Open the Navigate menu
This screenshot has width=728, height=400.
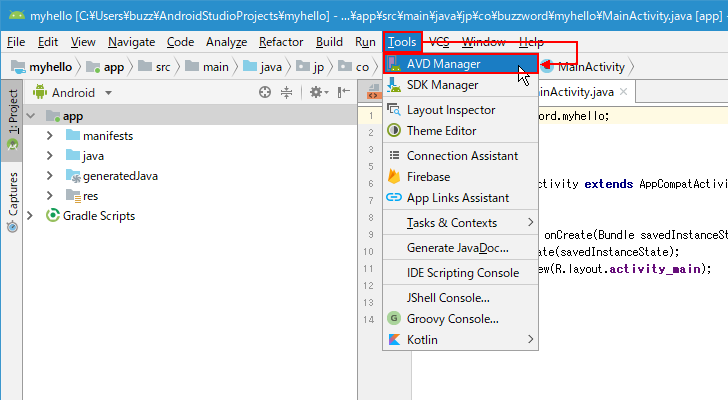pyautogui.click(x=131, y=42)
